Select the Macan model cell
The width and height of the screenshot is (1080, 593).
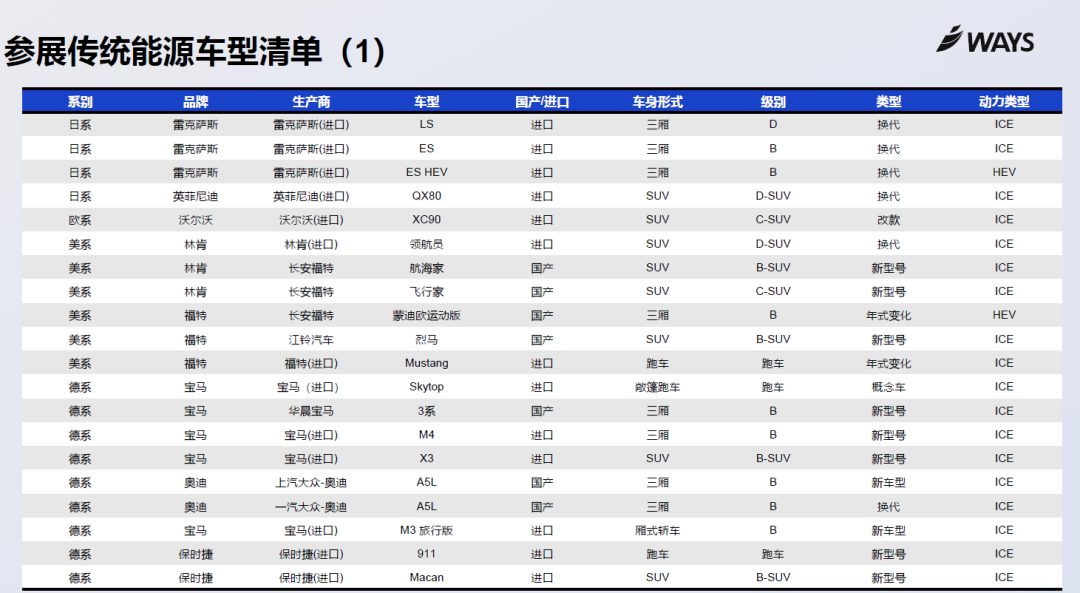click(x=426, y=578)
